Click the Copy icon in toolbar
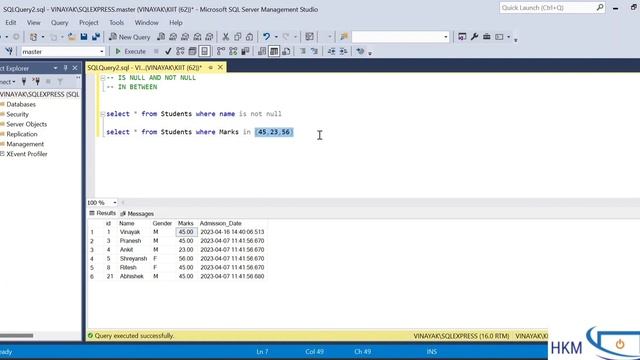 [x=238, y=37]
